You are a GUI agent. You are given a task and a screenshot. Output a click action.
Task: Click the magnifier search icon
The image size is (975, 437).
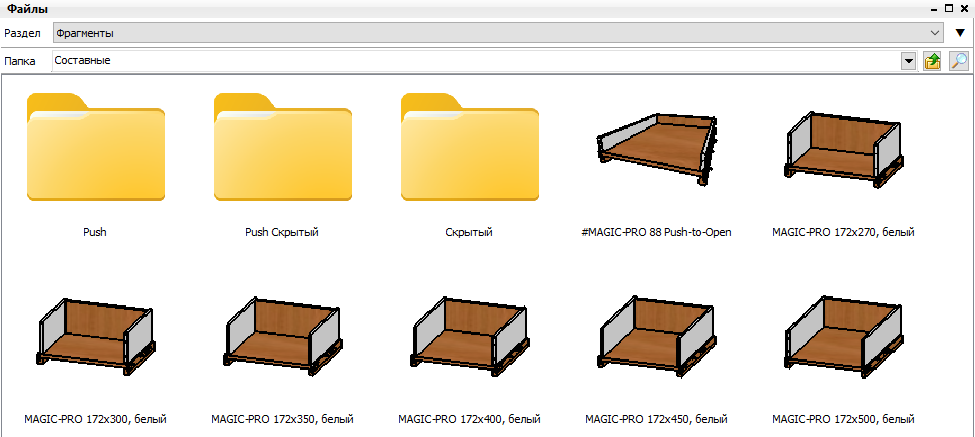pyautogui.click(x=959, y=61)
